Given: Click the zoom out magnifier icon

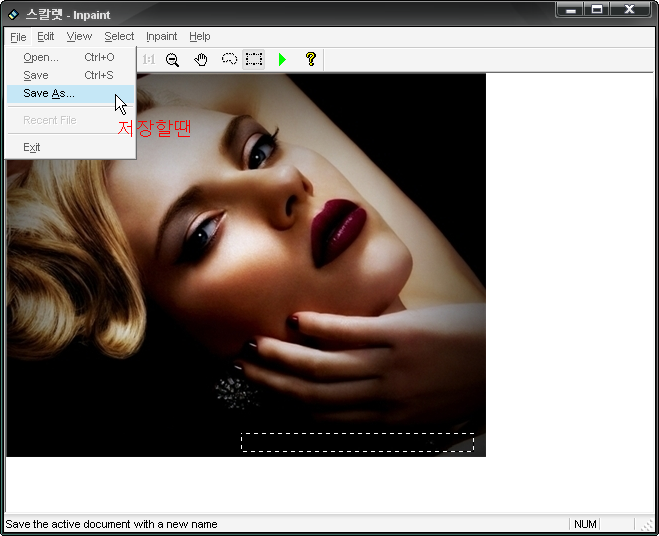Looking at the screenshot, I should coord(172,60).
